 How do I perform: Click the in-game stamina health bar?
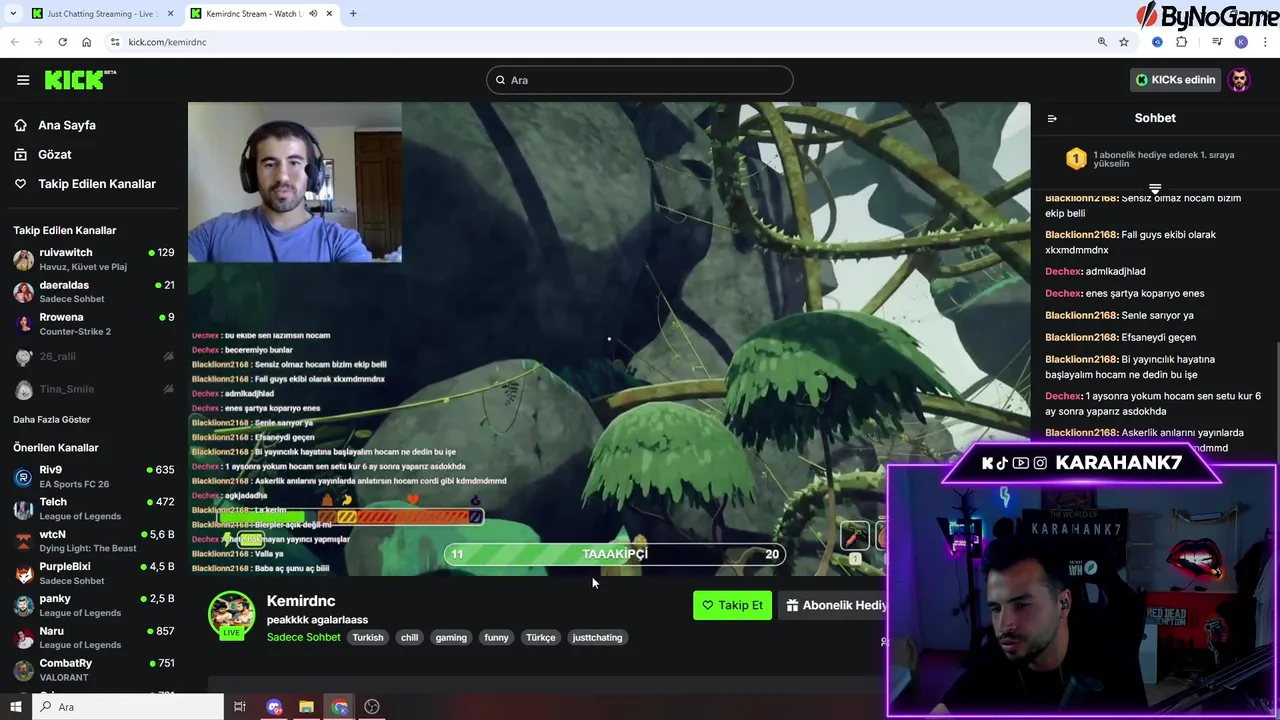tap(353, 517)
